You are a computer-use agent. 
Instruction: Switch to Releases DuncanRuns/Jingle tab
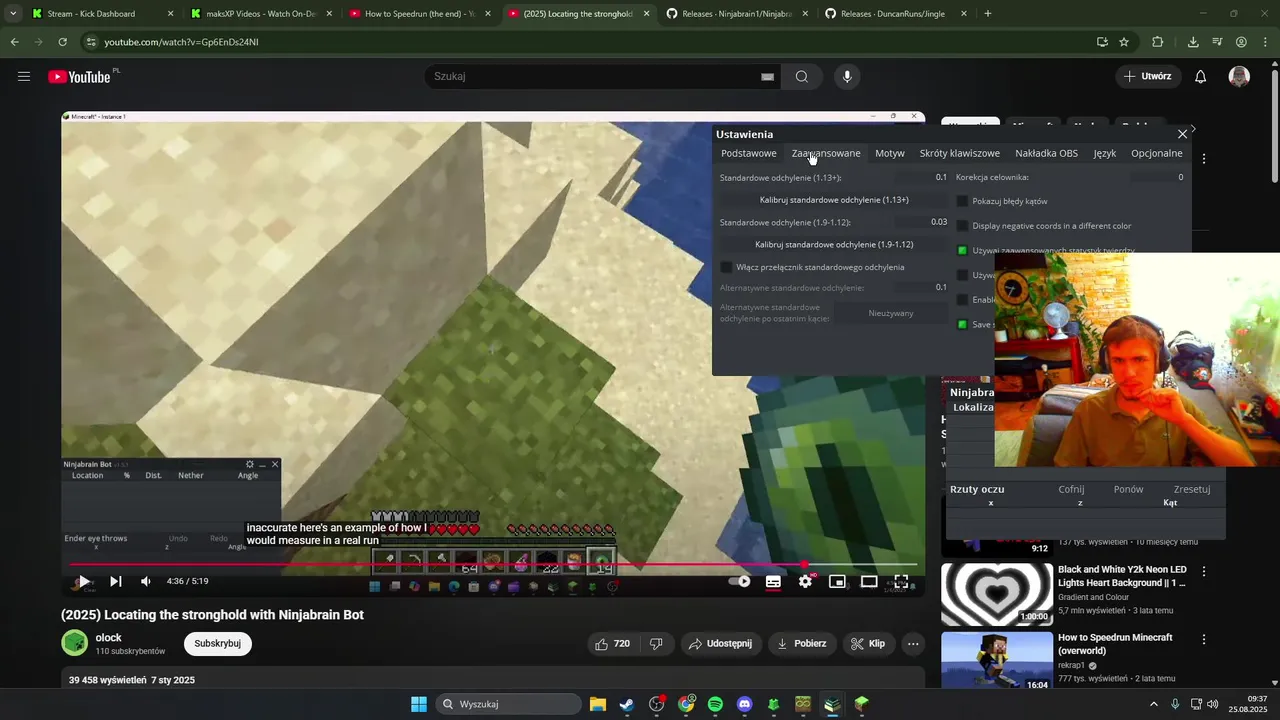pyautogui.click(x=896, y=14)
